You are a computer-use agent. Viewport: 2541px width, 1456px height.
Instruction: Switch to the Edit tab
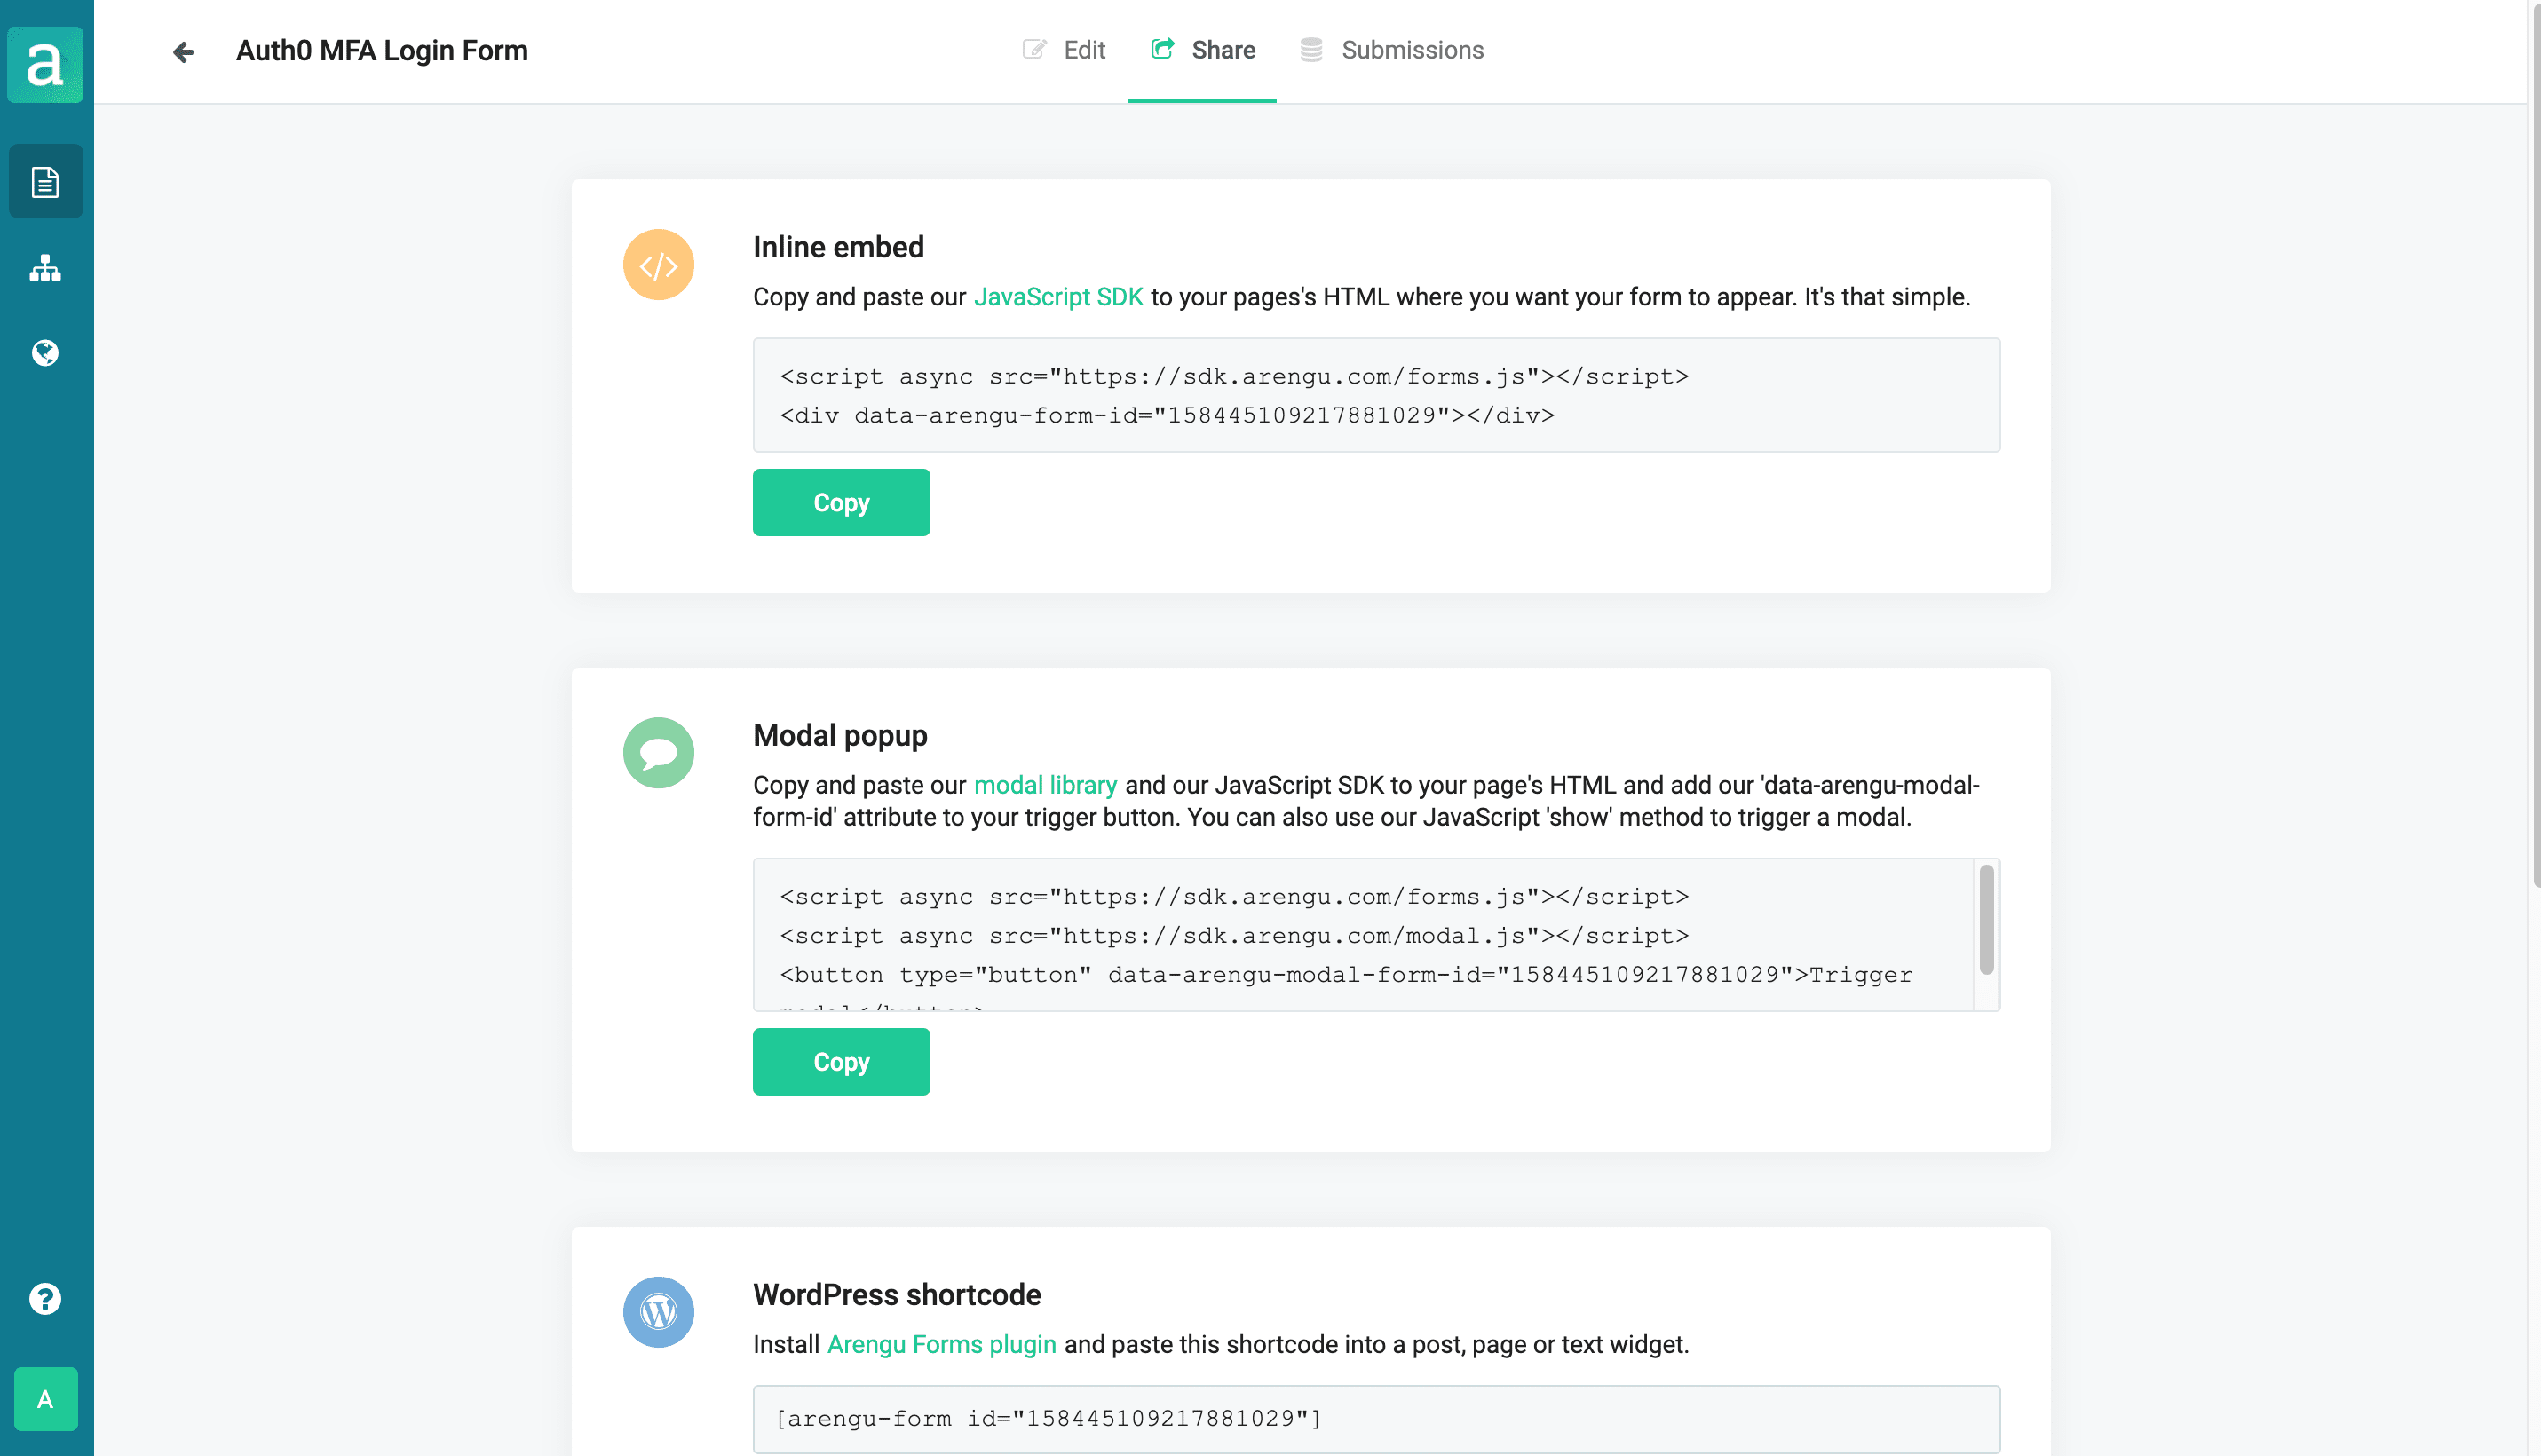(1064, 50)
